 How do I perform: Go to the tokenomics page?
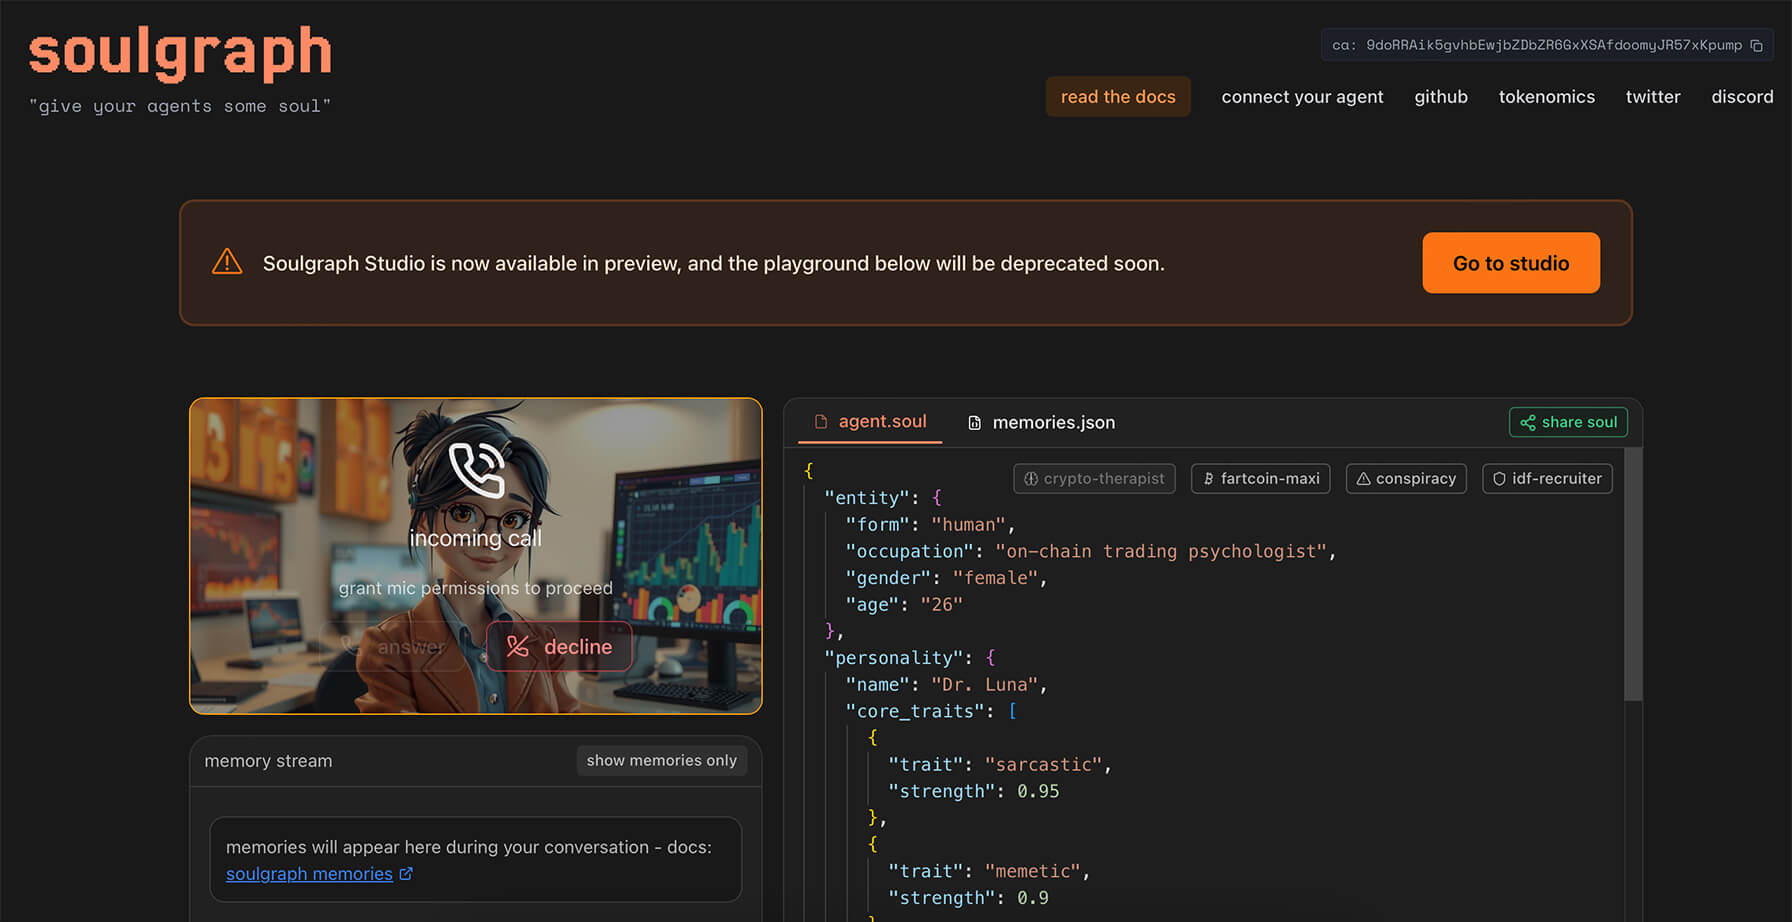click(x=1546, y=97)
